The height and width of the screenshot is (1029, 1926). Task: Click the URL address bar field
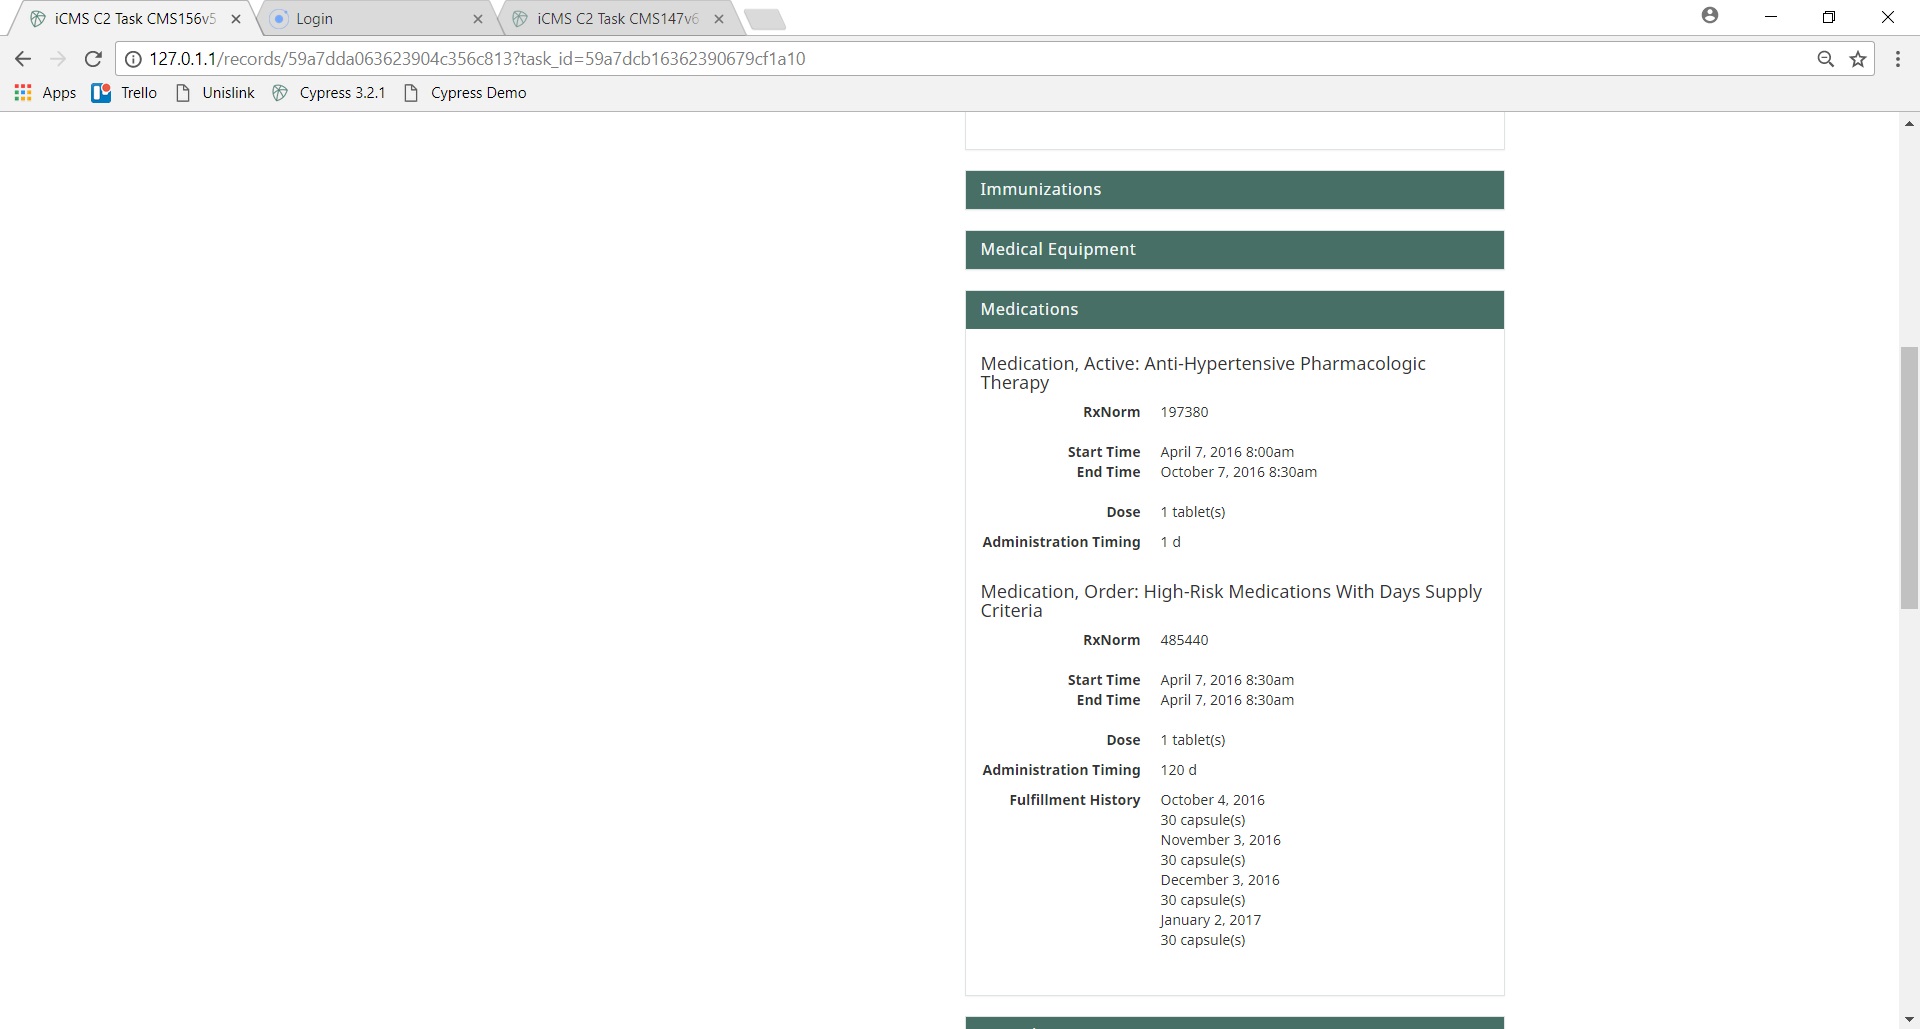click(x=960, y=59)
